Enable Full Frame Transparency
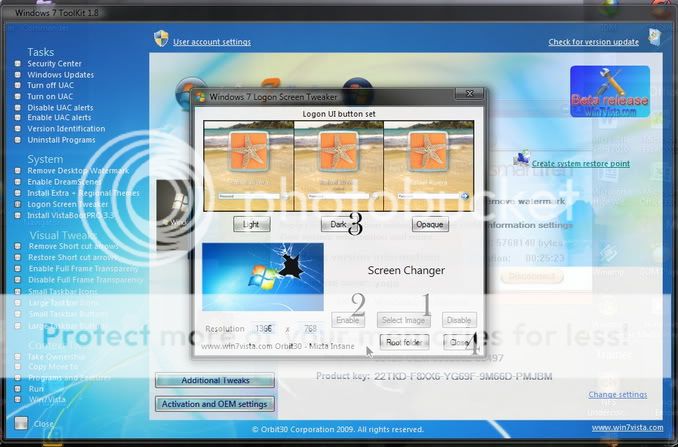Viewport: 678px width, 447px height. 83,269
